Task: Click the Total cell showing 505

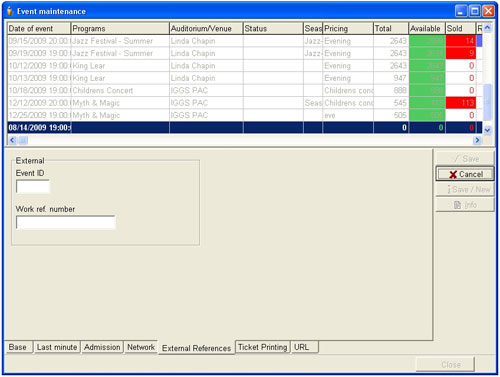Action: point(391,115)
